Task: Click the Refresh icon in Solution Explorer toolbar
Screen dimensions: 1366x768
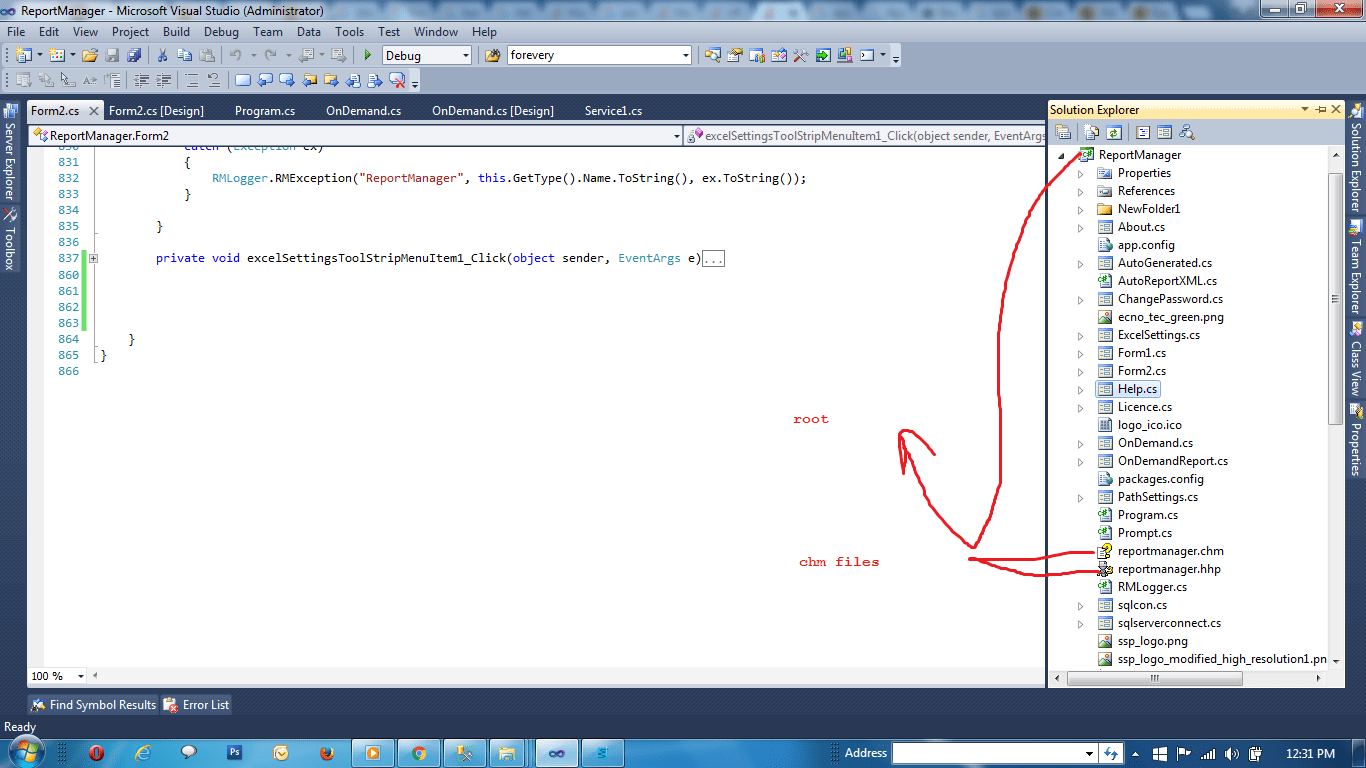Action: point(1114,132)
